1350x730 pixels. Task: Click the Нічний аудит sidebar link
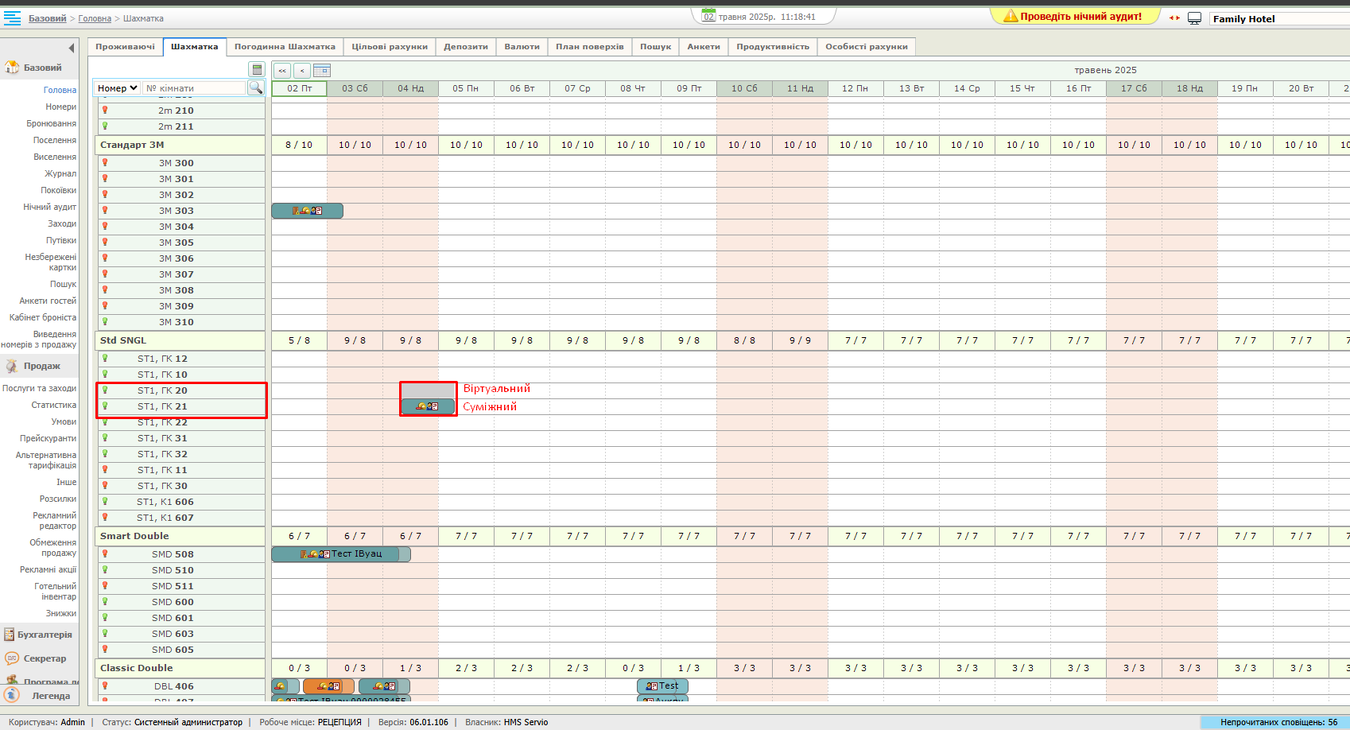coord(50,207)
